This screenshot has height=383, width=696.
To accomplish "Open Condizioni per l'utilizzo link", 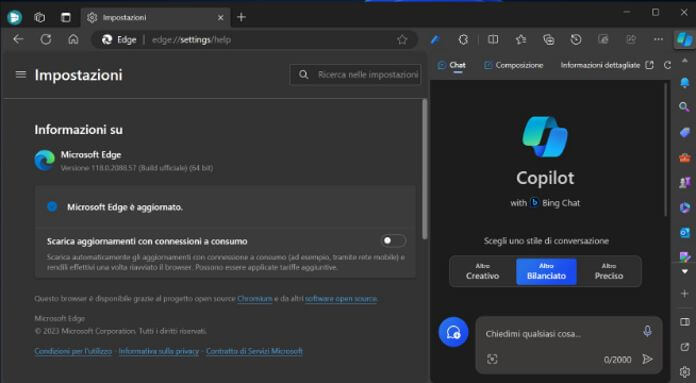I will (73, 351).
